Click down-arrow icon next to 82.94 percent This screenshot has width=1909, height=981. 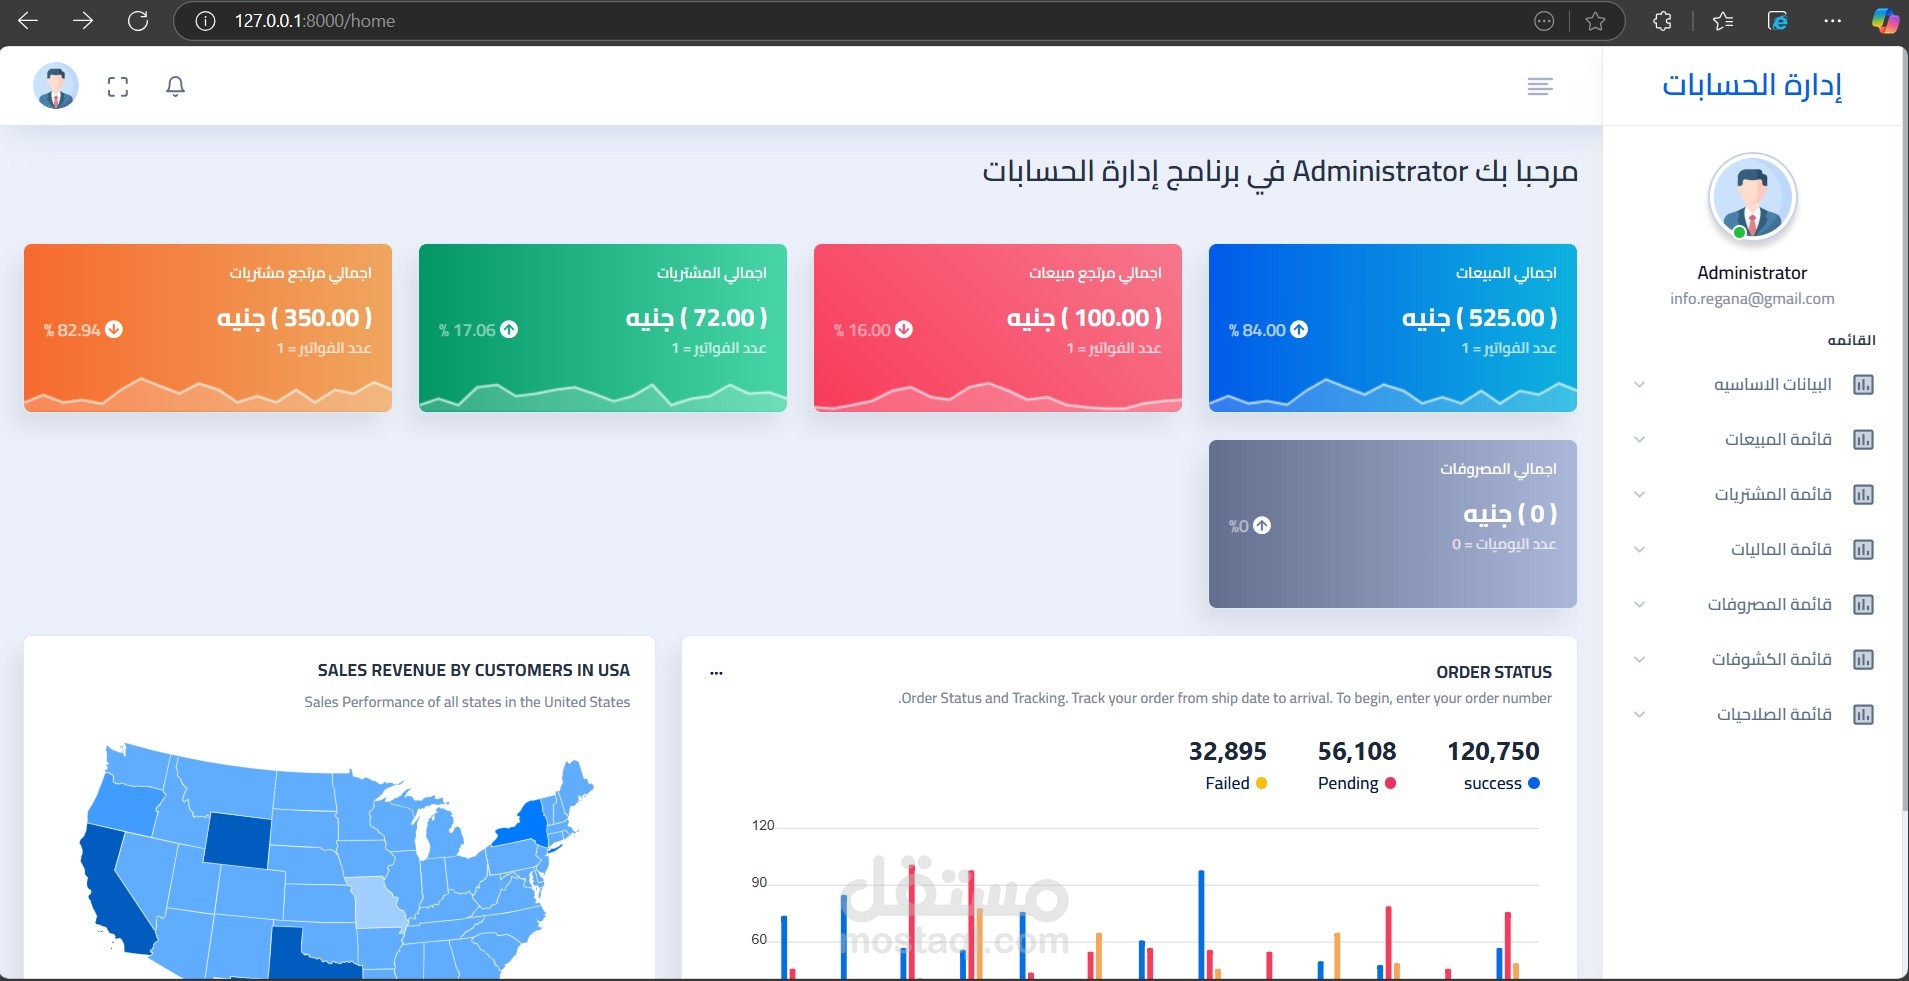click(x=114, y=329)
